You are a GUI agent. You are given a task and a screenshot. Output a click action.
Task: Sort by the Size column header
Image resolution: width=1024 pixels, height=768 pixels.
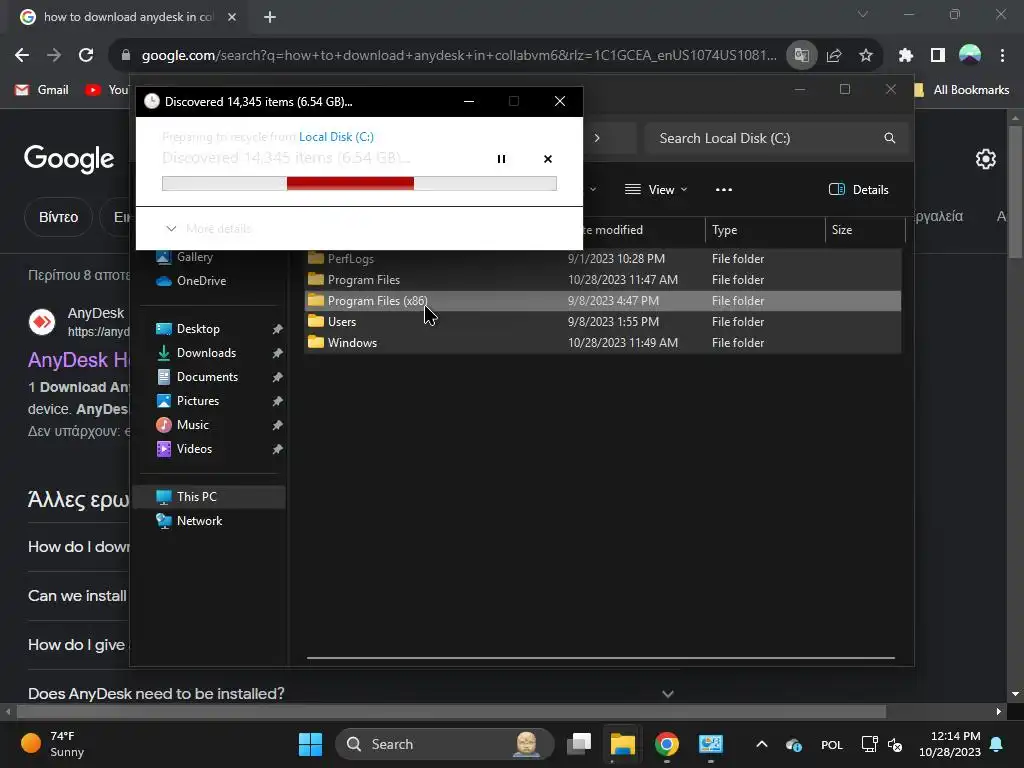[x=865, y=230]
